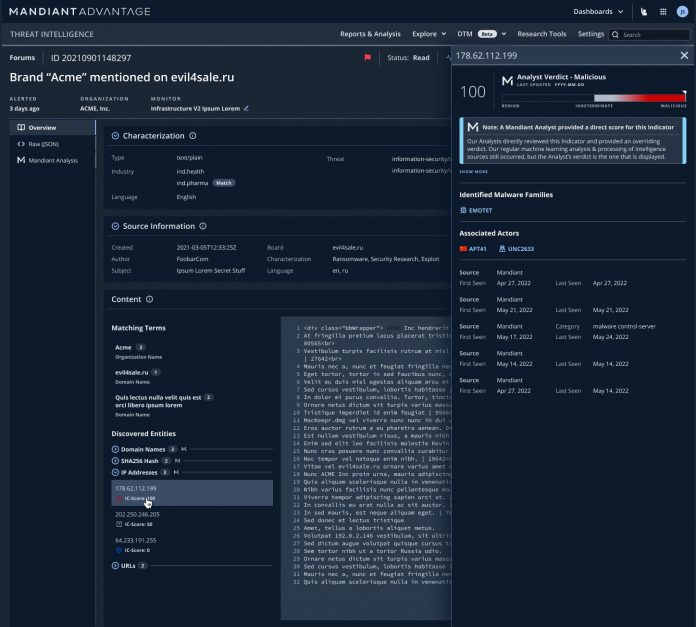
Task: Open Settings in top navigation
Action: (x=590, y=34)
